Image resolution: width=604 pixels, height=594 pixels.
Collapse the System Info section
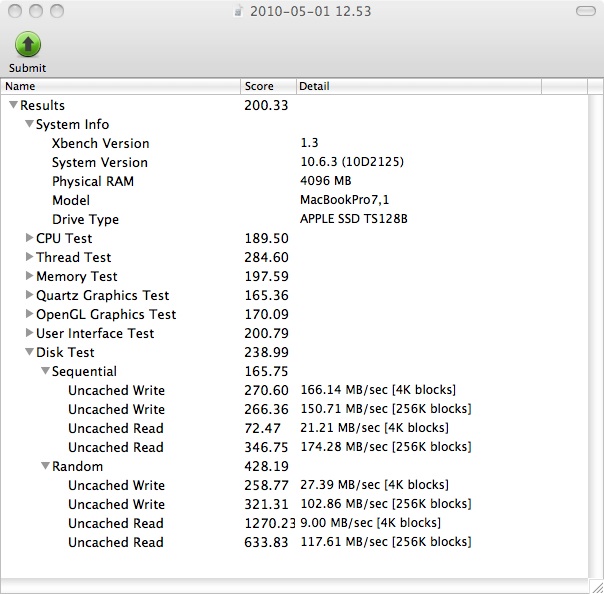pos(29,124)
